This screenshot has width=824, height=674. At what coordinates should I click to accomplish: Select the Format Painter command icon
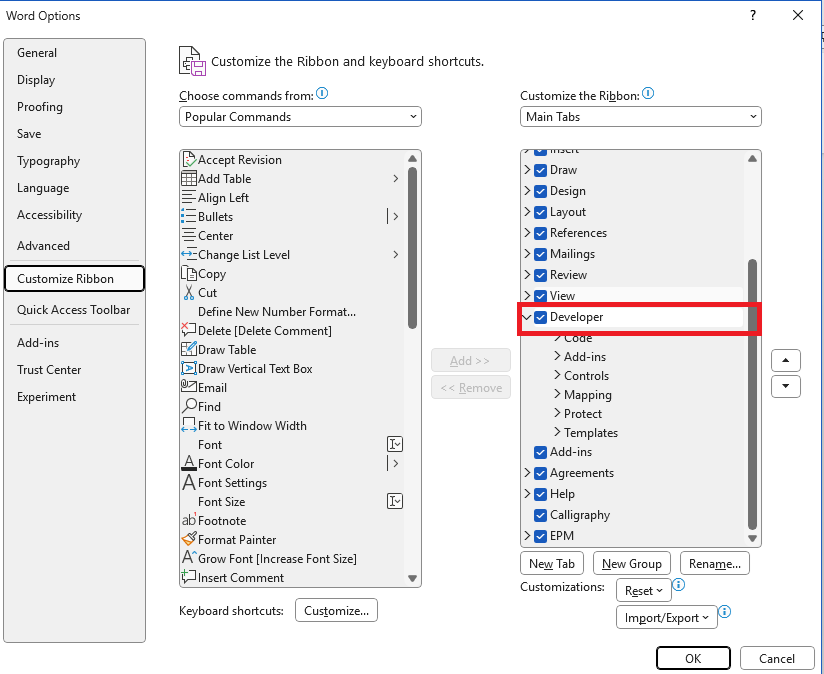pos(189,539)
